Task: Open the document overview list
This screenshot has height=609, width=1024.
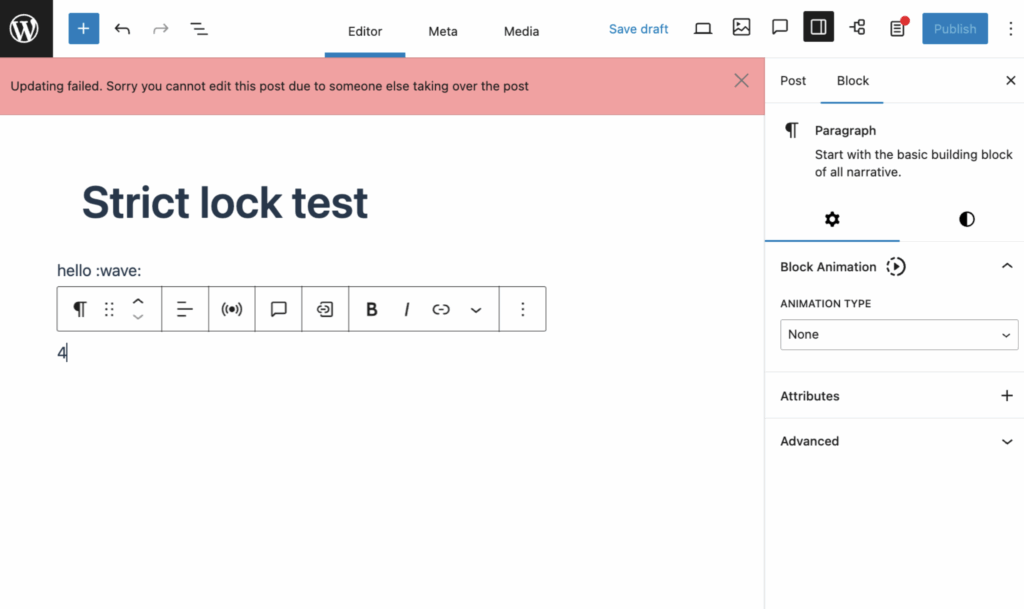Action: (199, 29)
